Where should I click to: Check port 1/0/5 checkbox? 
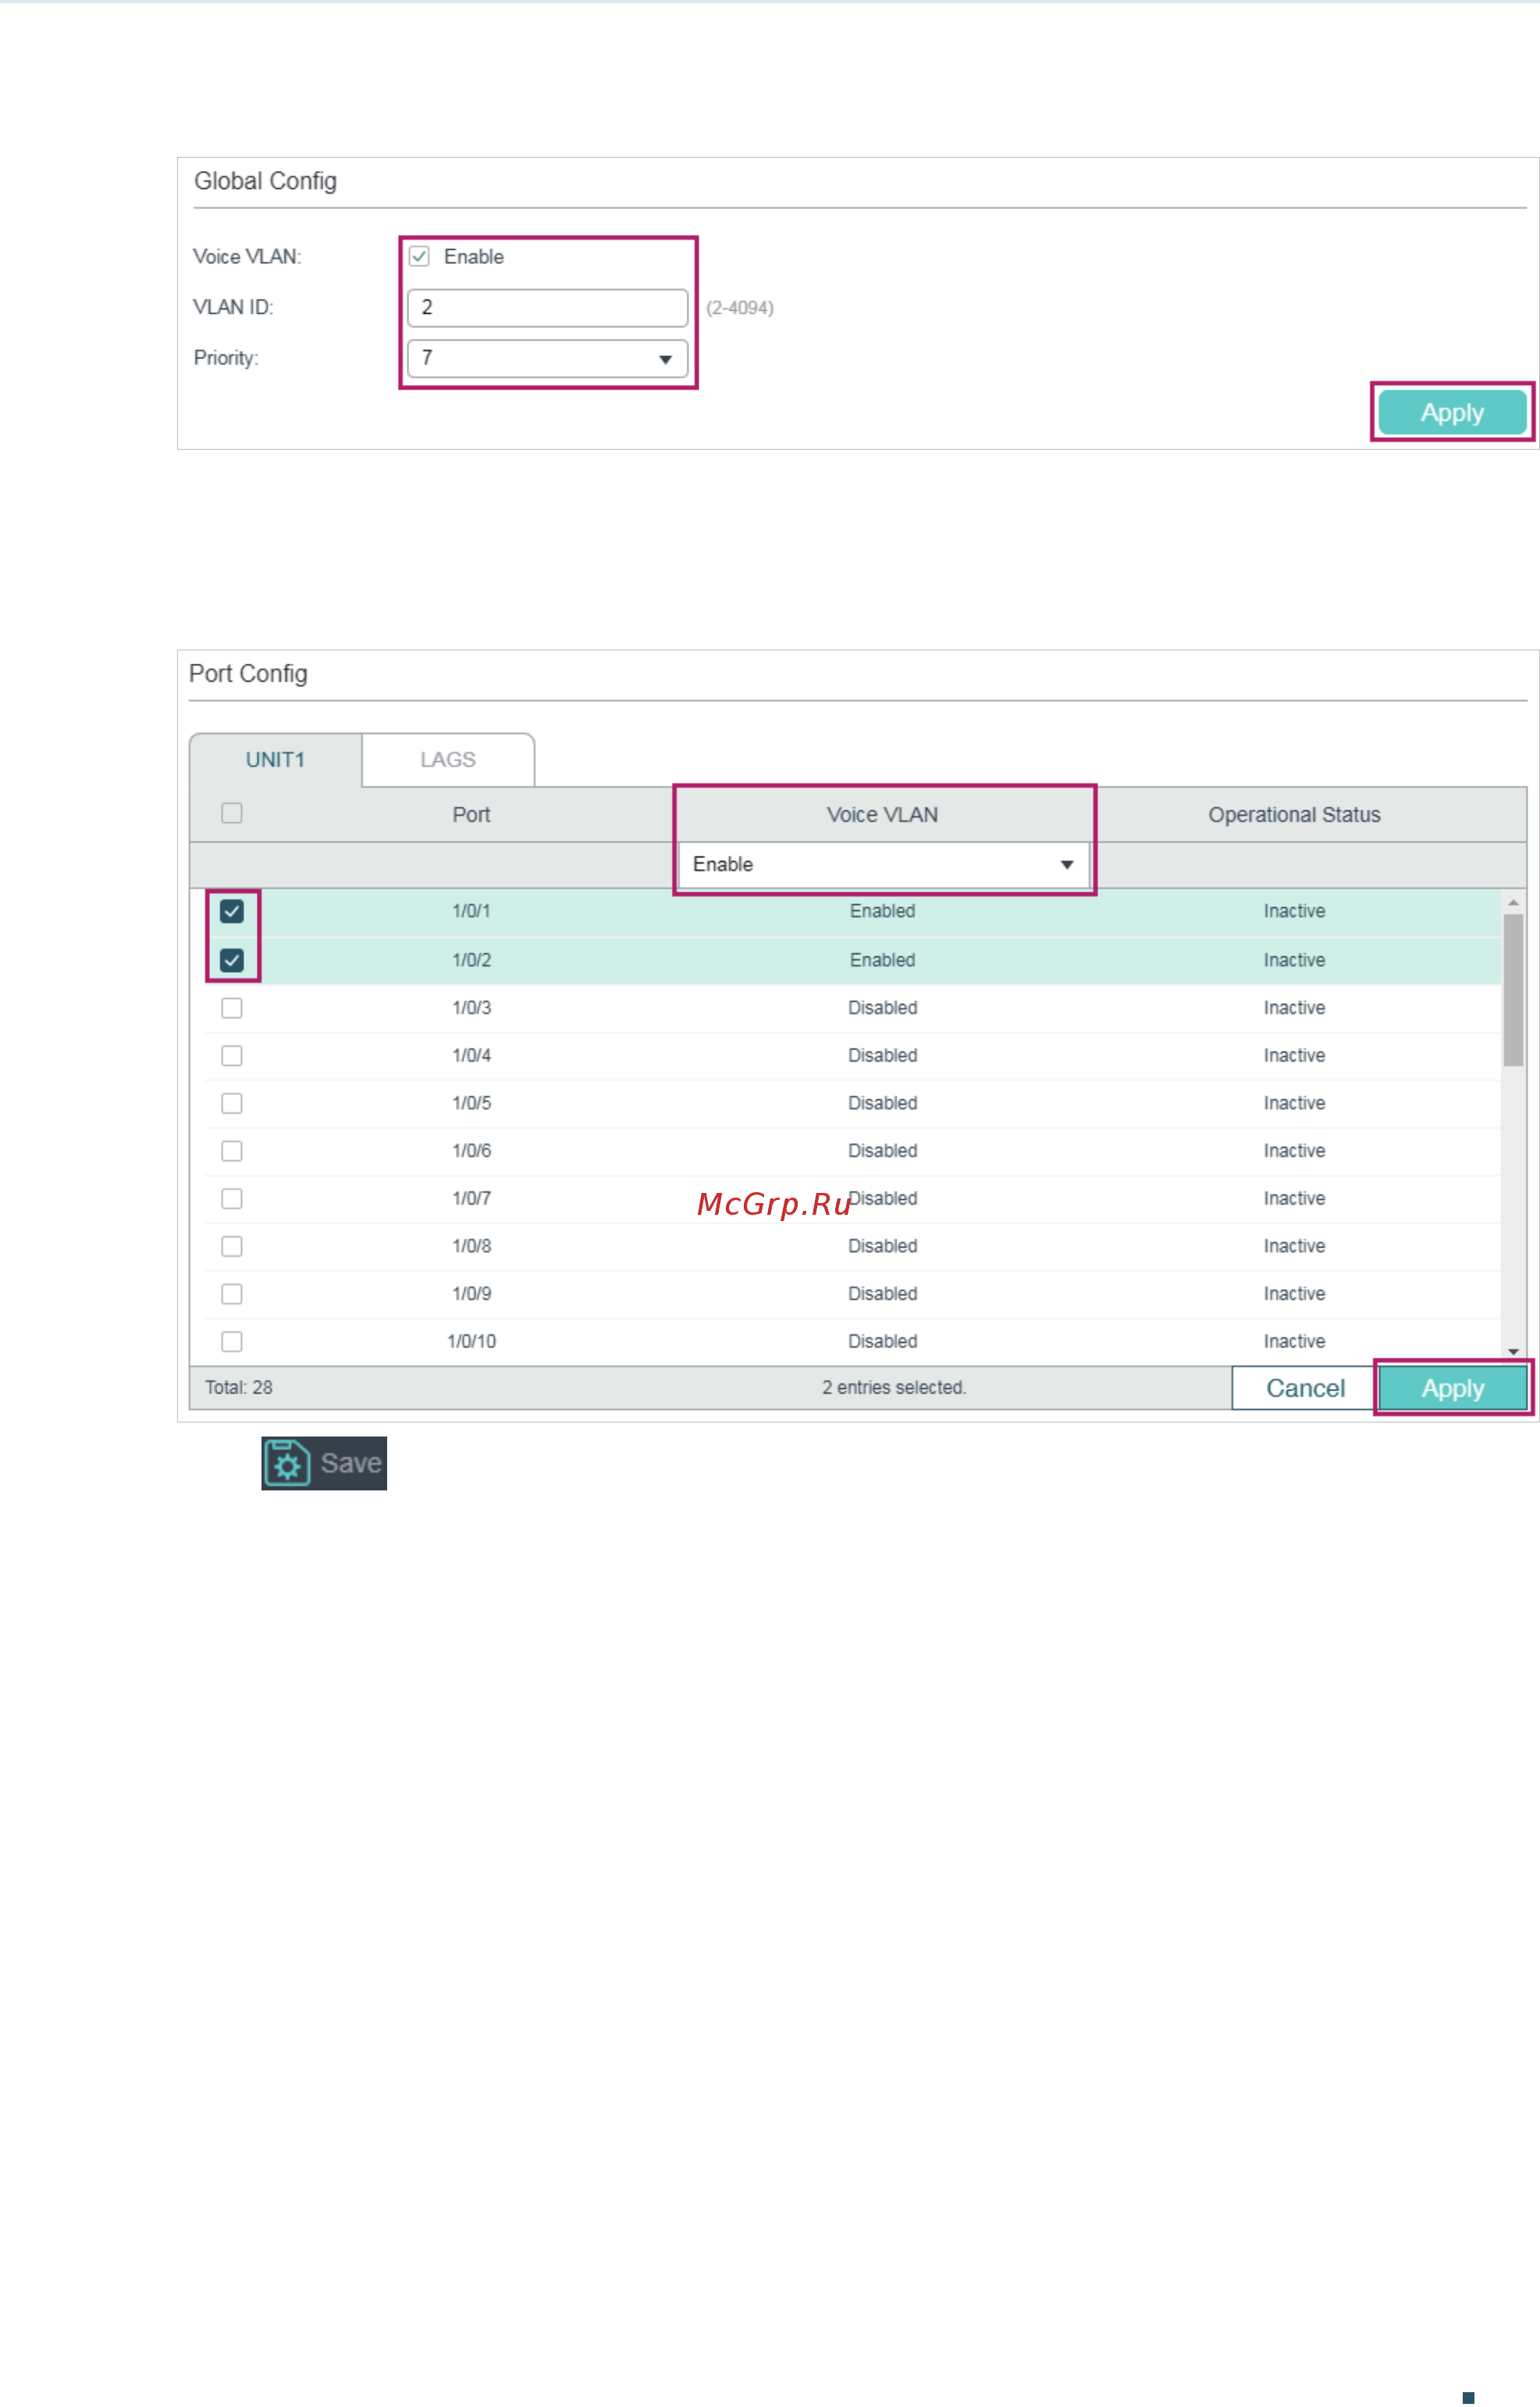coord(232,1103)
